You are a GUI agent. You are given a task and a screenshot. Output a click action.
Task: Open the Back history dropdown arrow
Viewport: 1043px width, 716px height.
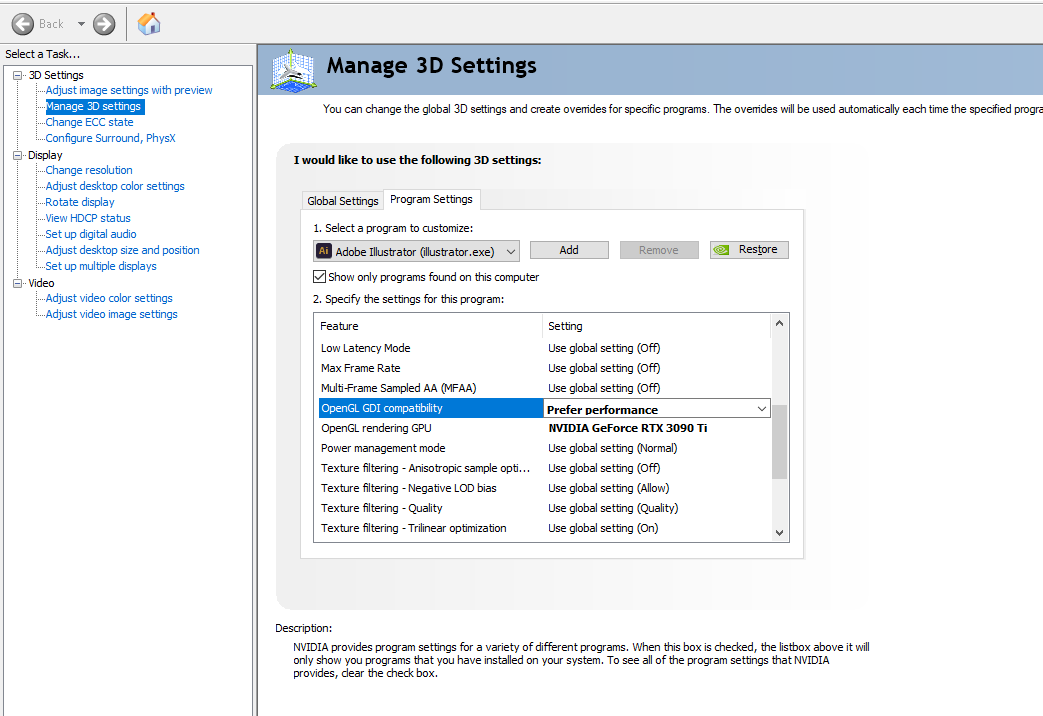click(81, 24)
